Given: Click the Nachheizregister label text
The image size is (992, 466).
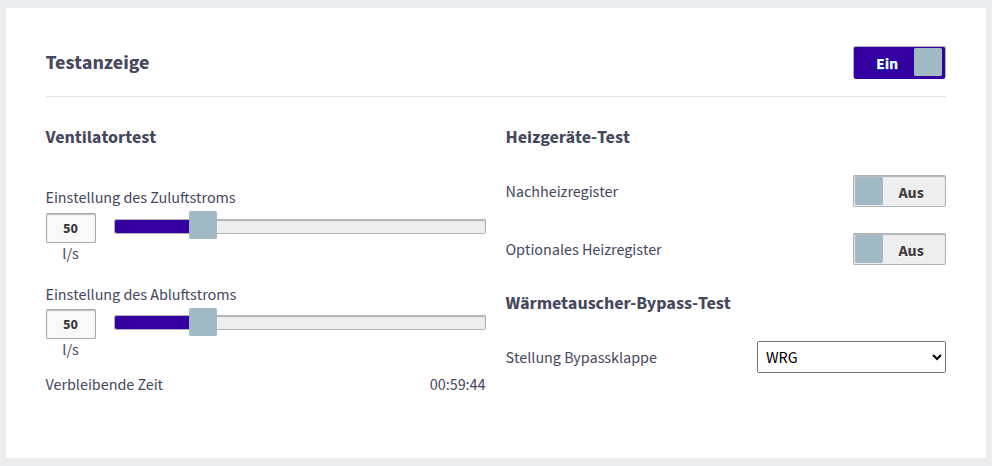Looking at the screenshot, I should coord(561,192).
